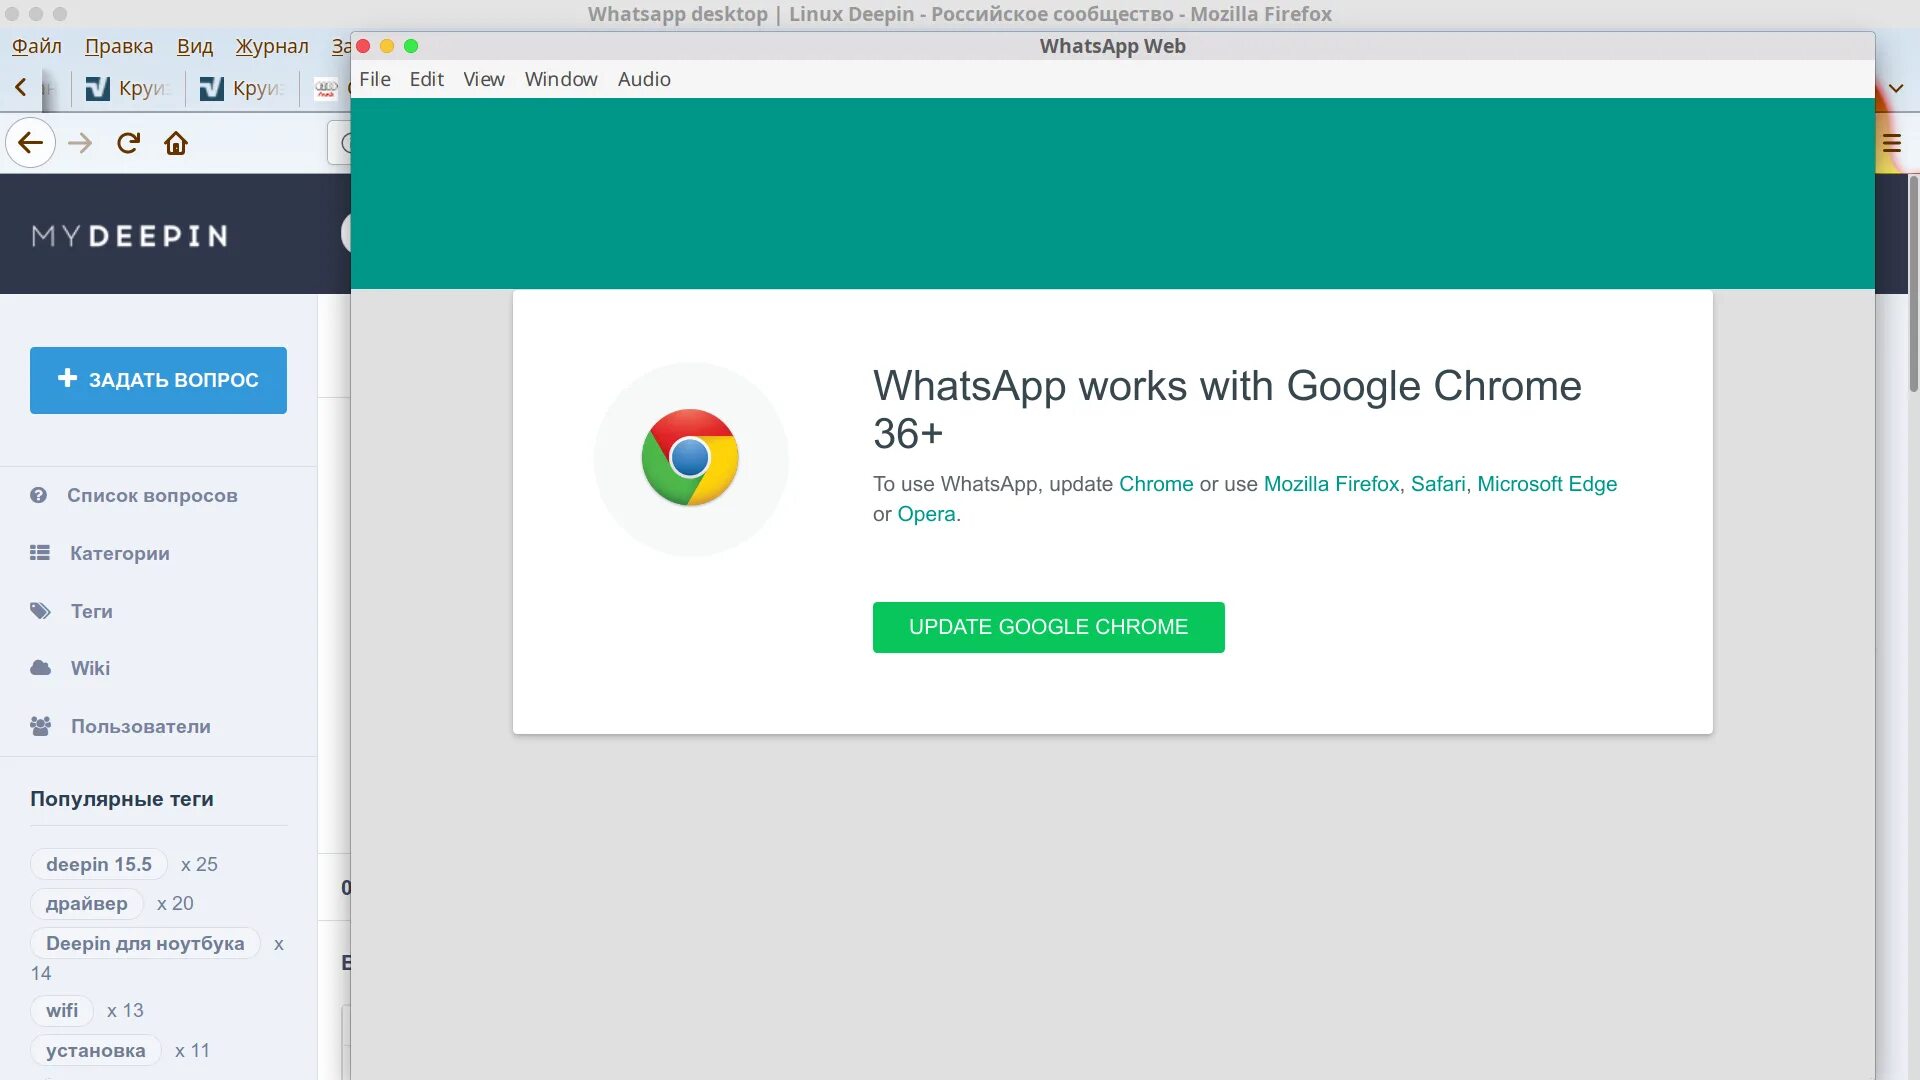Maximize WhatsApp Web with green button
This screenshot has height=1080, width=1920.
pos(411,46)
